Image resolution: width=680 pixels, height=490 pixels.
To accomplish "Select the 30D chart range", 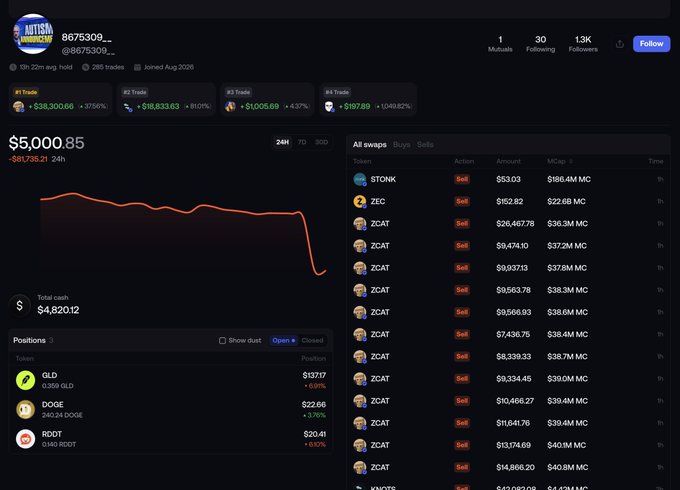I will 321,142.
